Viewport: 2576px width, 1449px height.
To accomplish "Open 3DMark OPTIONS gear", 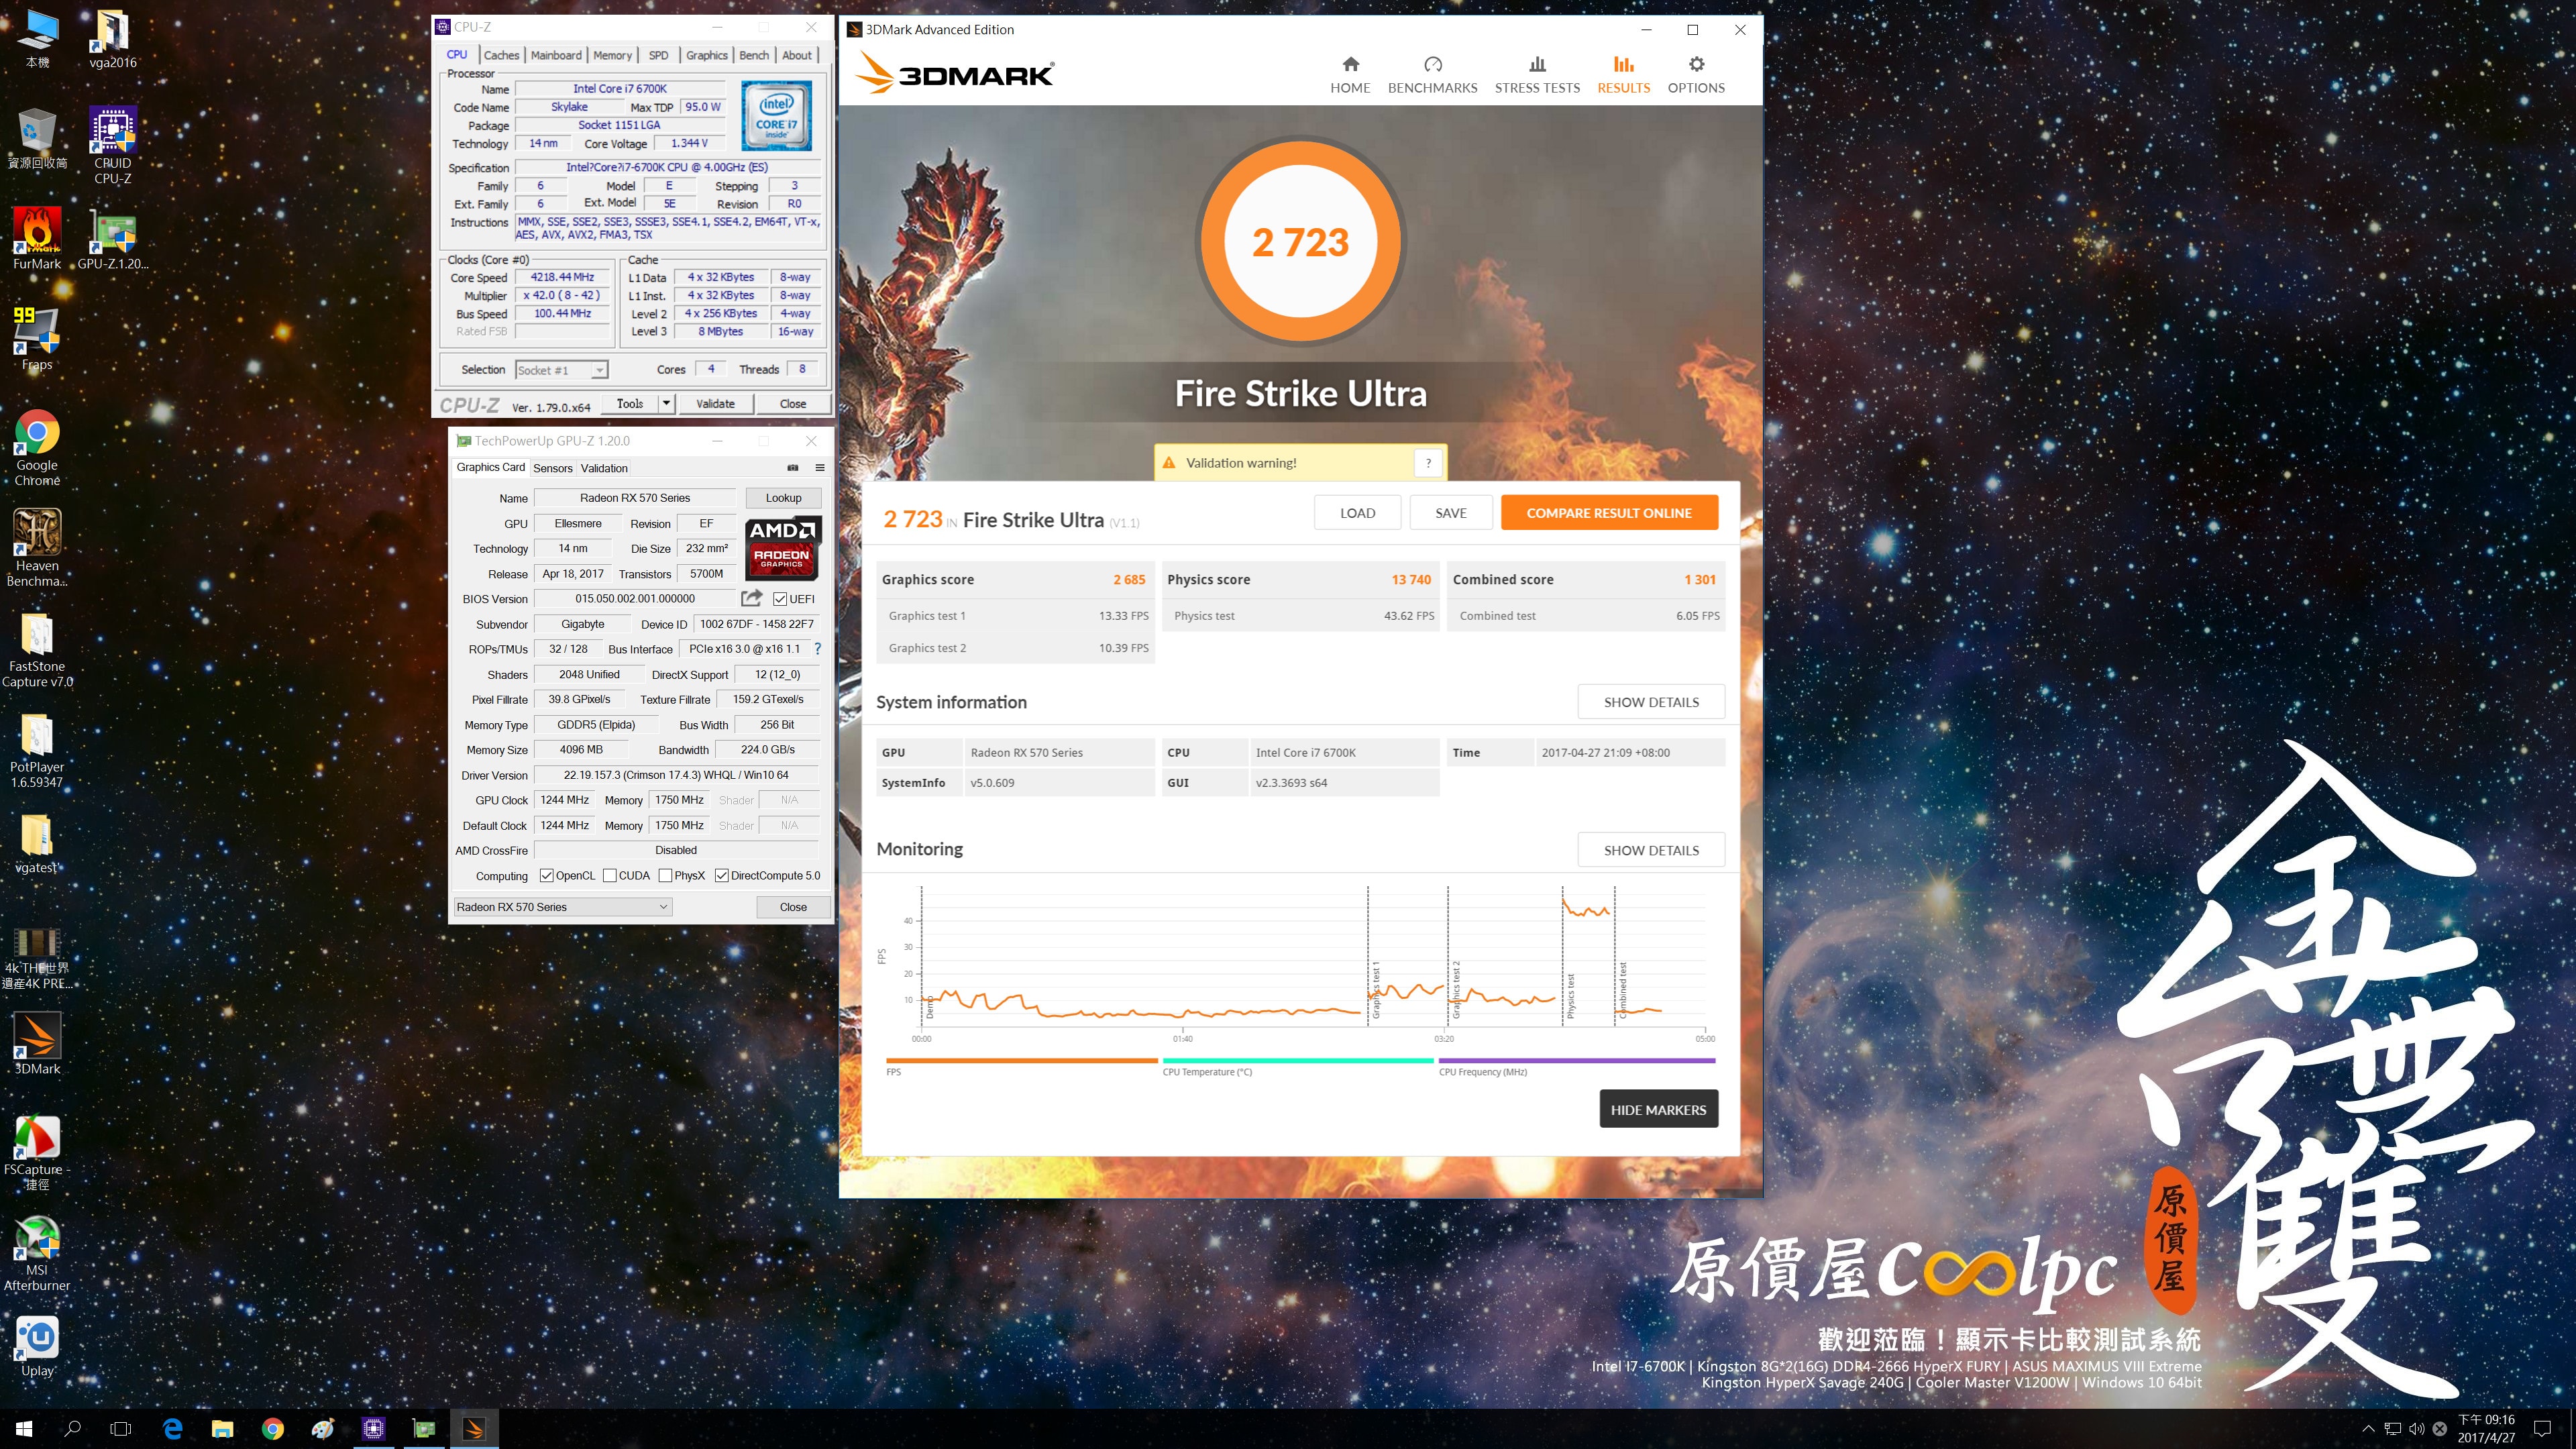I will click(1696, 75).
